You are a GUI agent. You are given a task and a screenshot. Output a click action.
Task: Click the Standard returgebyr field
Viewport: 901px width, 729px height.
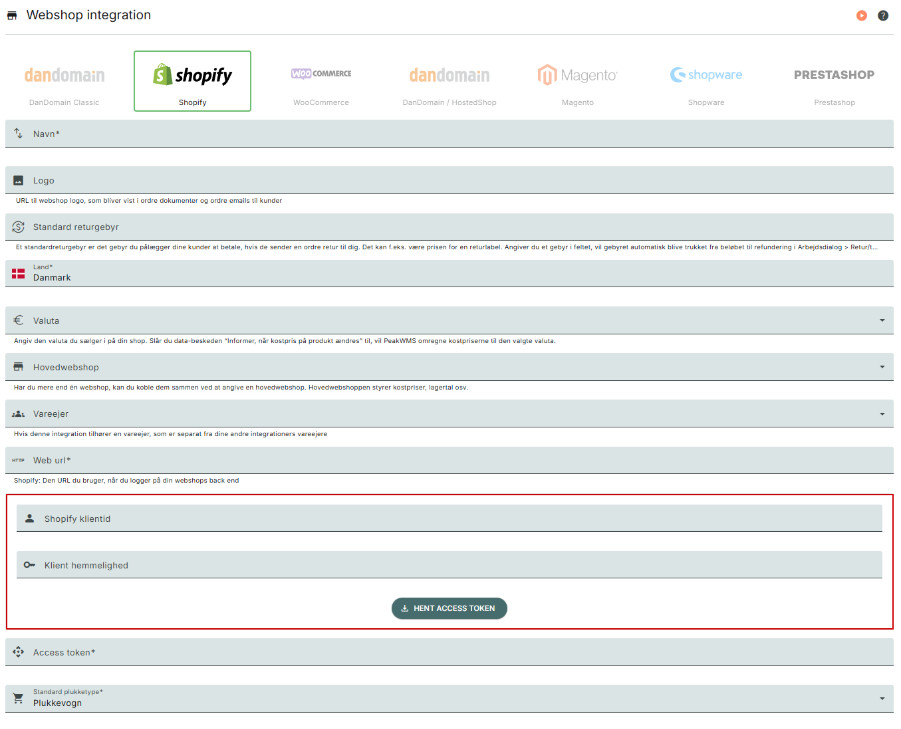click(x=449, y=227)
